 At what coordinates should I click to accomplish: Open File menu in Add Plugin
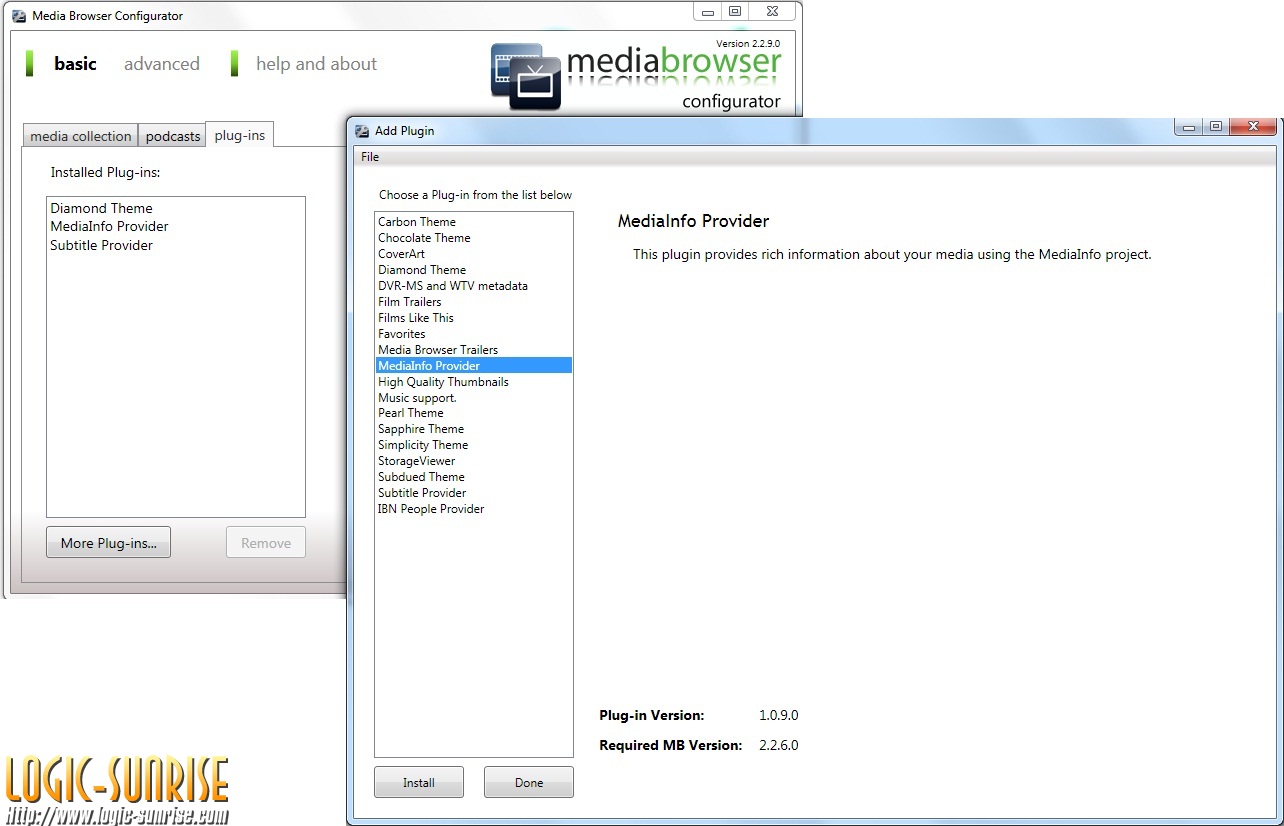[370, 157]
